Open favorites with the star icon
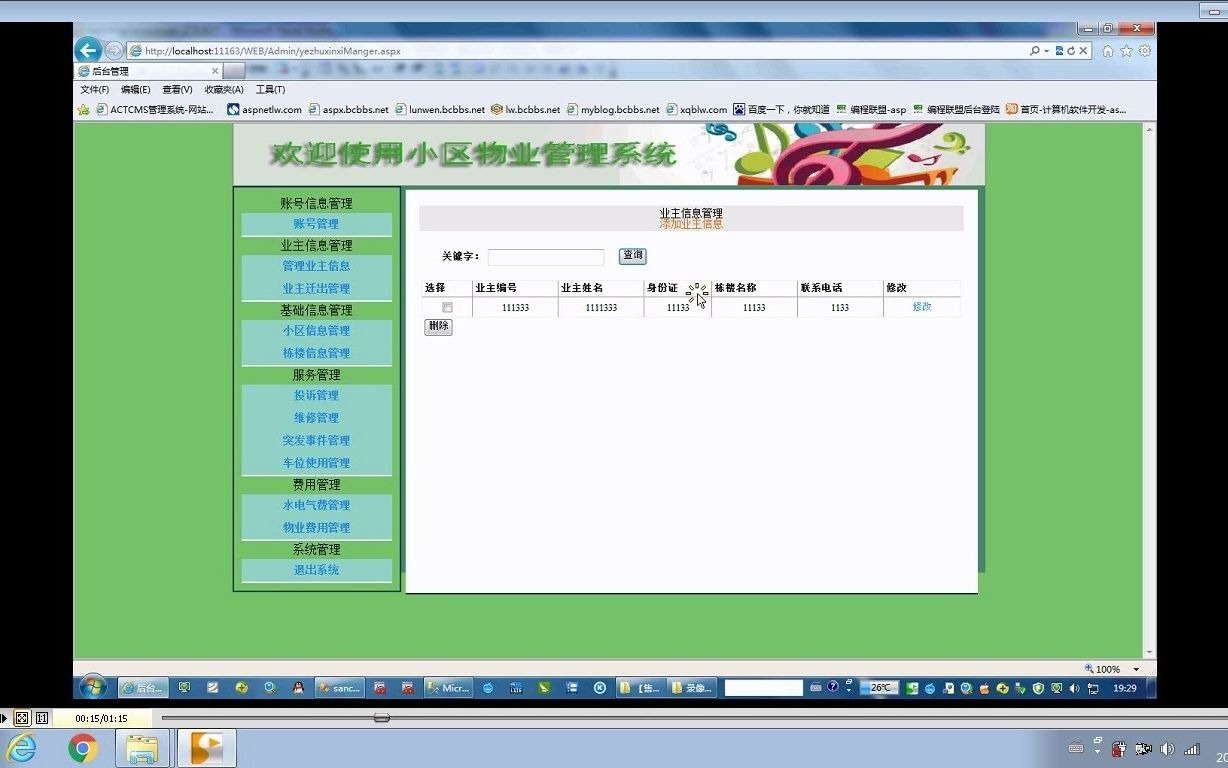 pos(1126,50)
